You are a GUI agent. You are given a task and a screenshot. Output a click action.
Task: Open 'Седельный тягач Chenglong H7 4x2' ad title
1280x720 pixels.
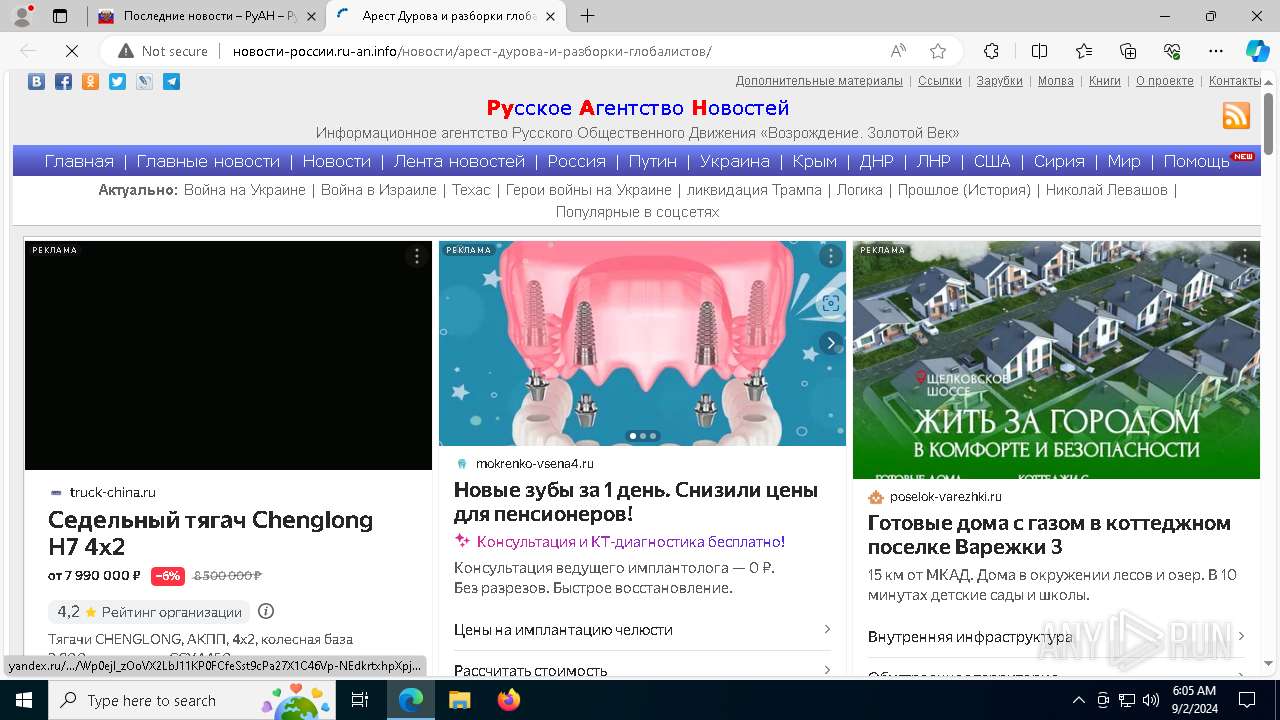[211, 533]
